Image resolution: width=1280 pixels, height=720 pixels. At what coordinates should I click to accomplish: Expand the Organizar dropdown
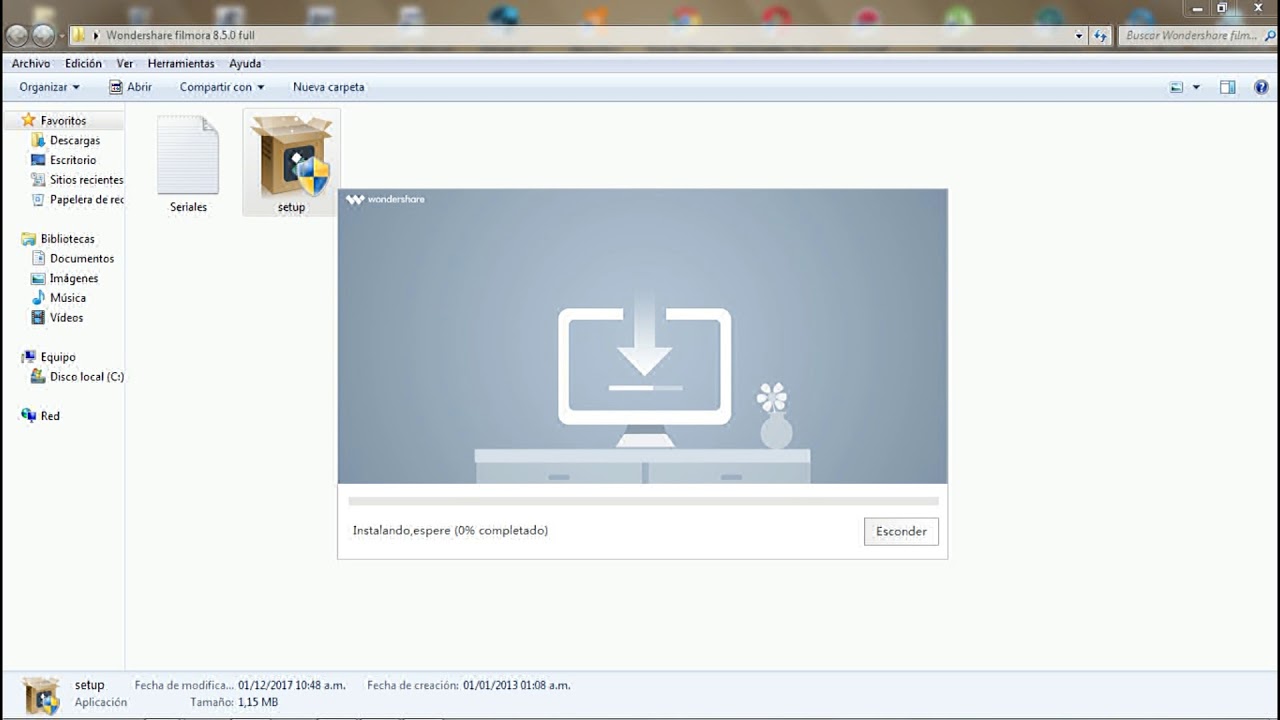(49, 87)
